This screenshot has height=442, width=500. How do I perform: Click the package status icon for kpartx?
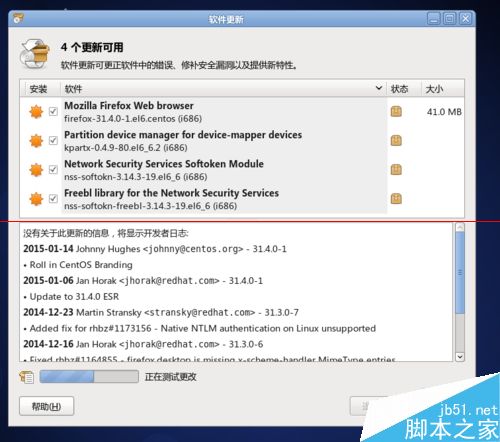point(396,140)
